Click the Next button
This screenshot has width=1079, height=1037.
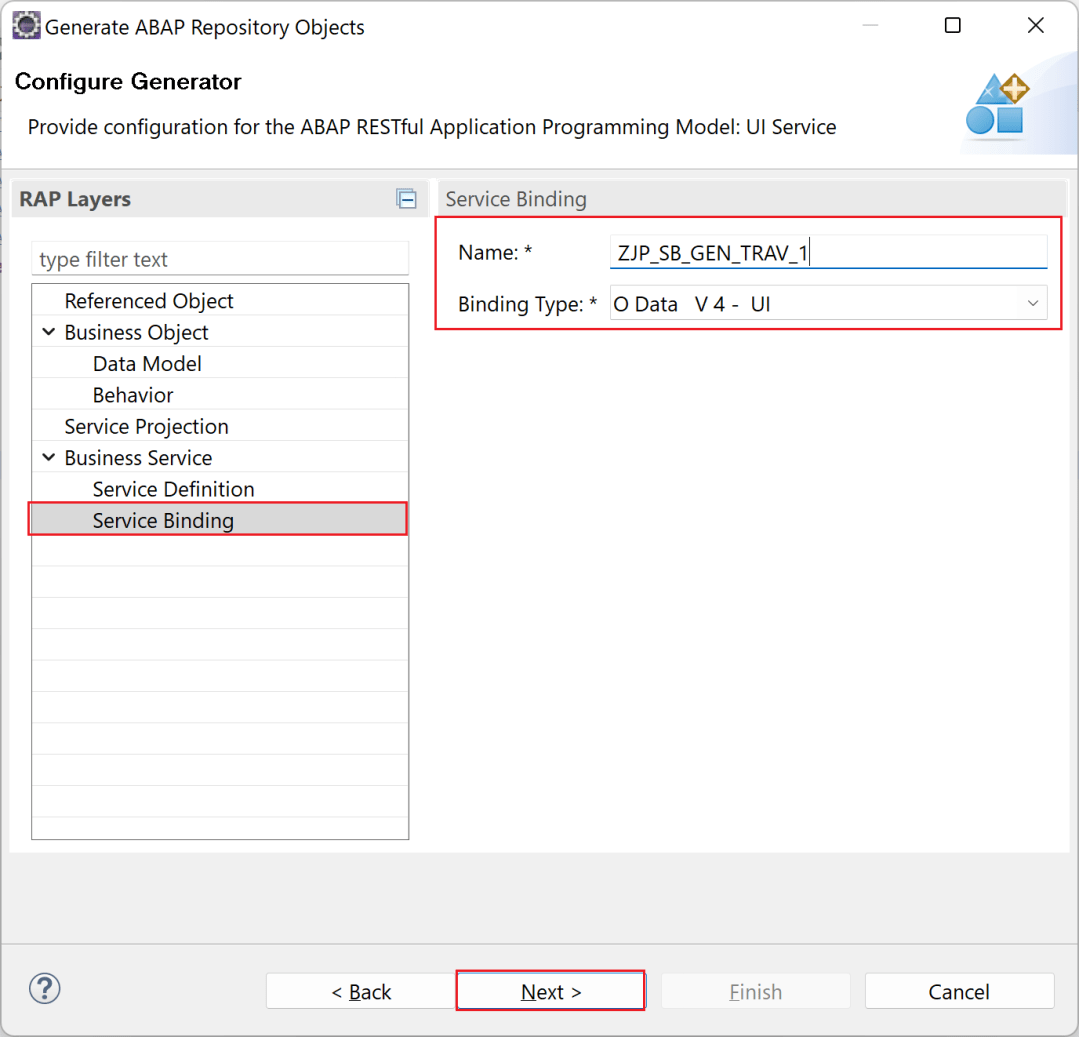(x=550, y=991)
